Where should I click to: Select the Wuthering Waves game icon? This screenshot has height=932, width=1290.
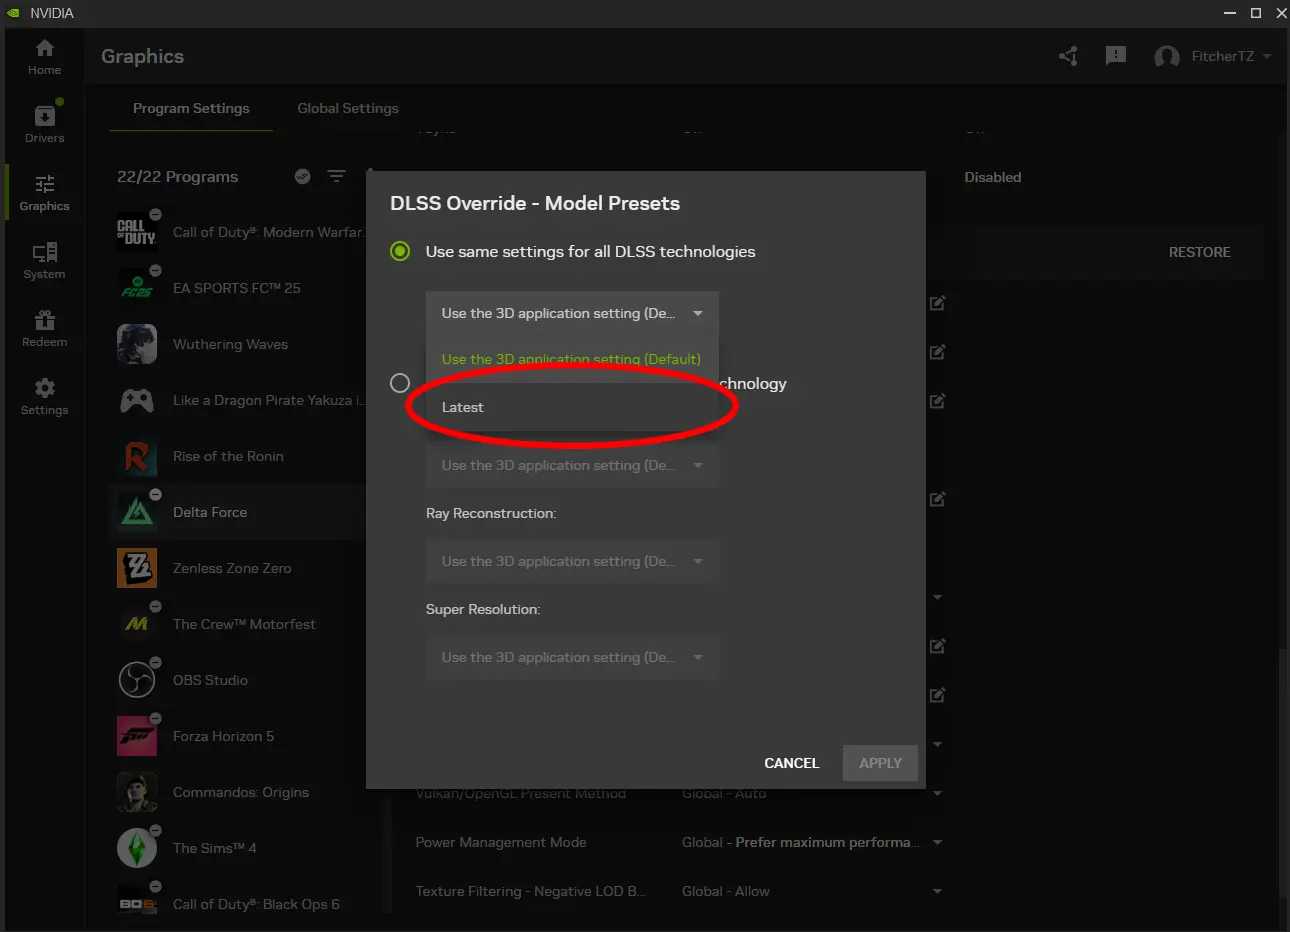tap(137, 344)
